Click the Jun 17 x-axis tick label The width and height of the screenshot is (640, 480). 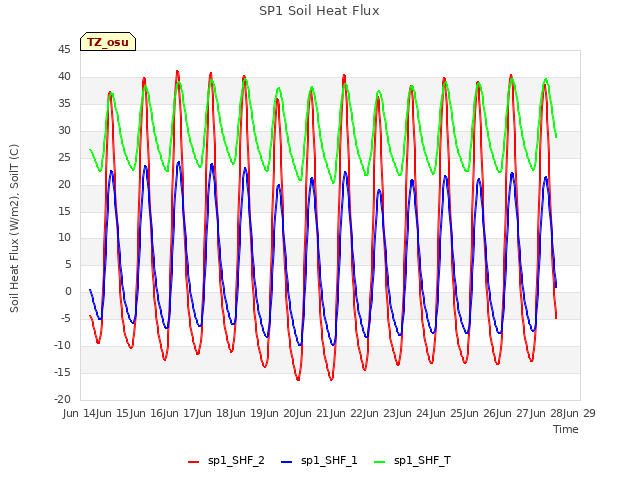coord(180,413)
